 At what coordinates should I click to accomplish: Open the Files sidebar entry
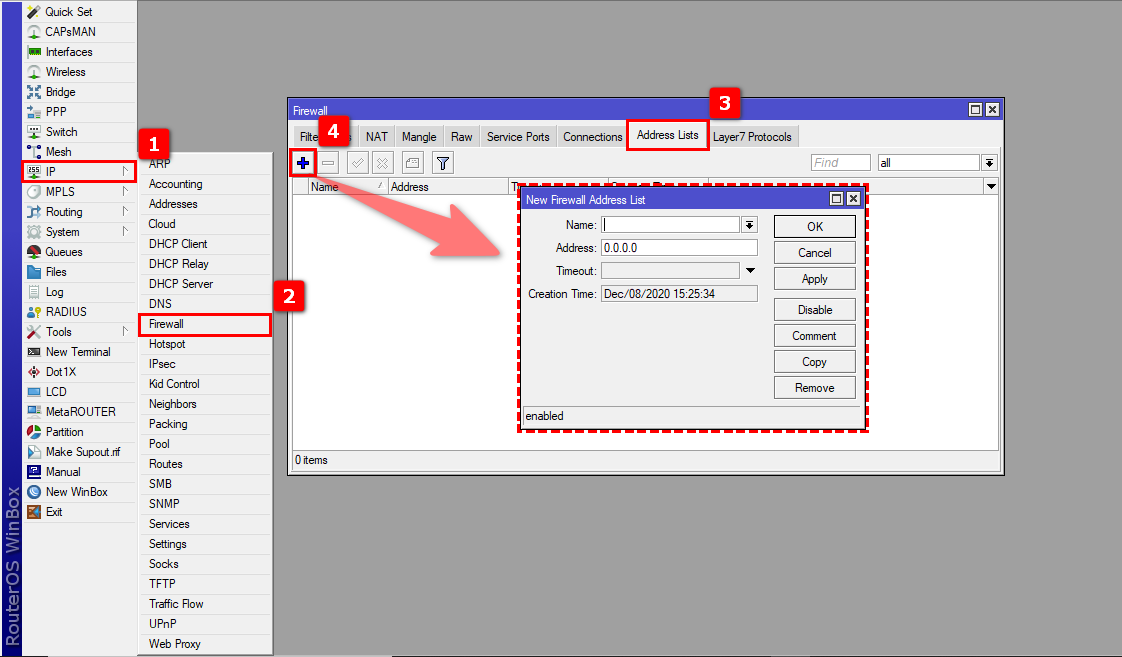[56, 272]
